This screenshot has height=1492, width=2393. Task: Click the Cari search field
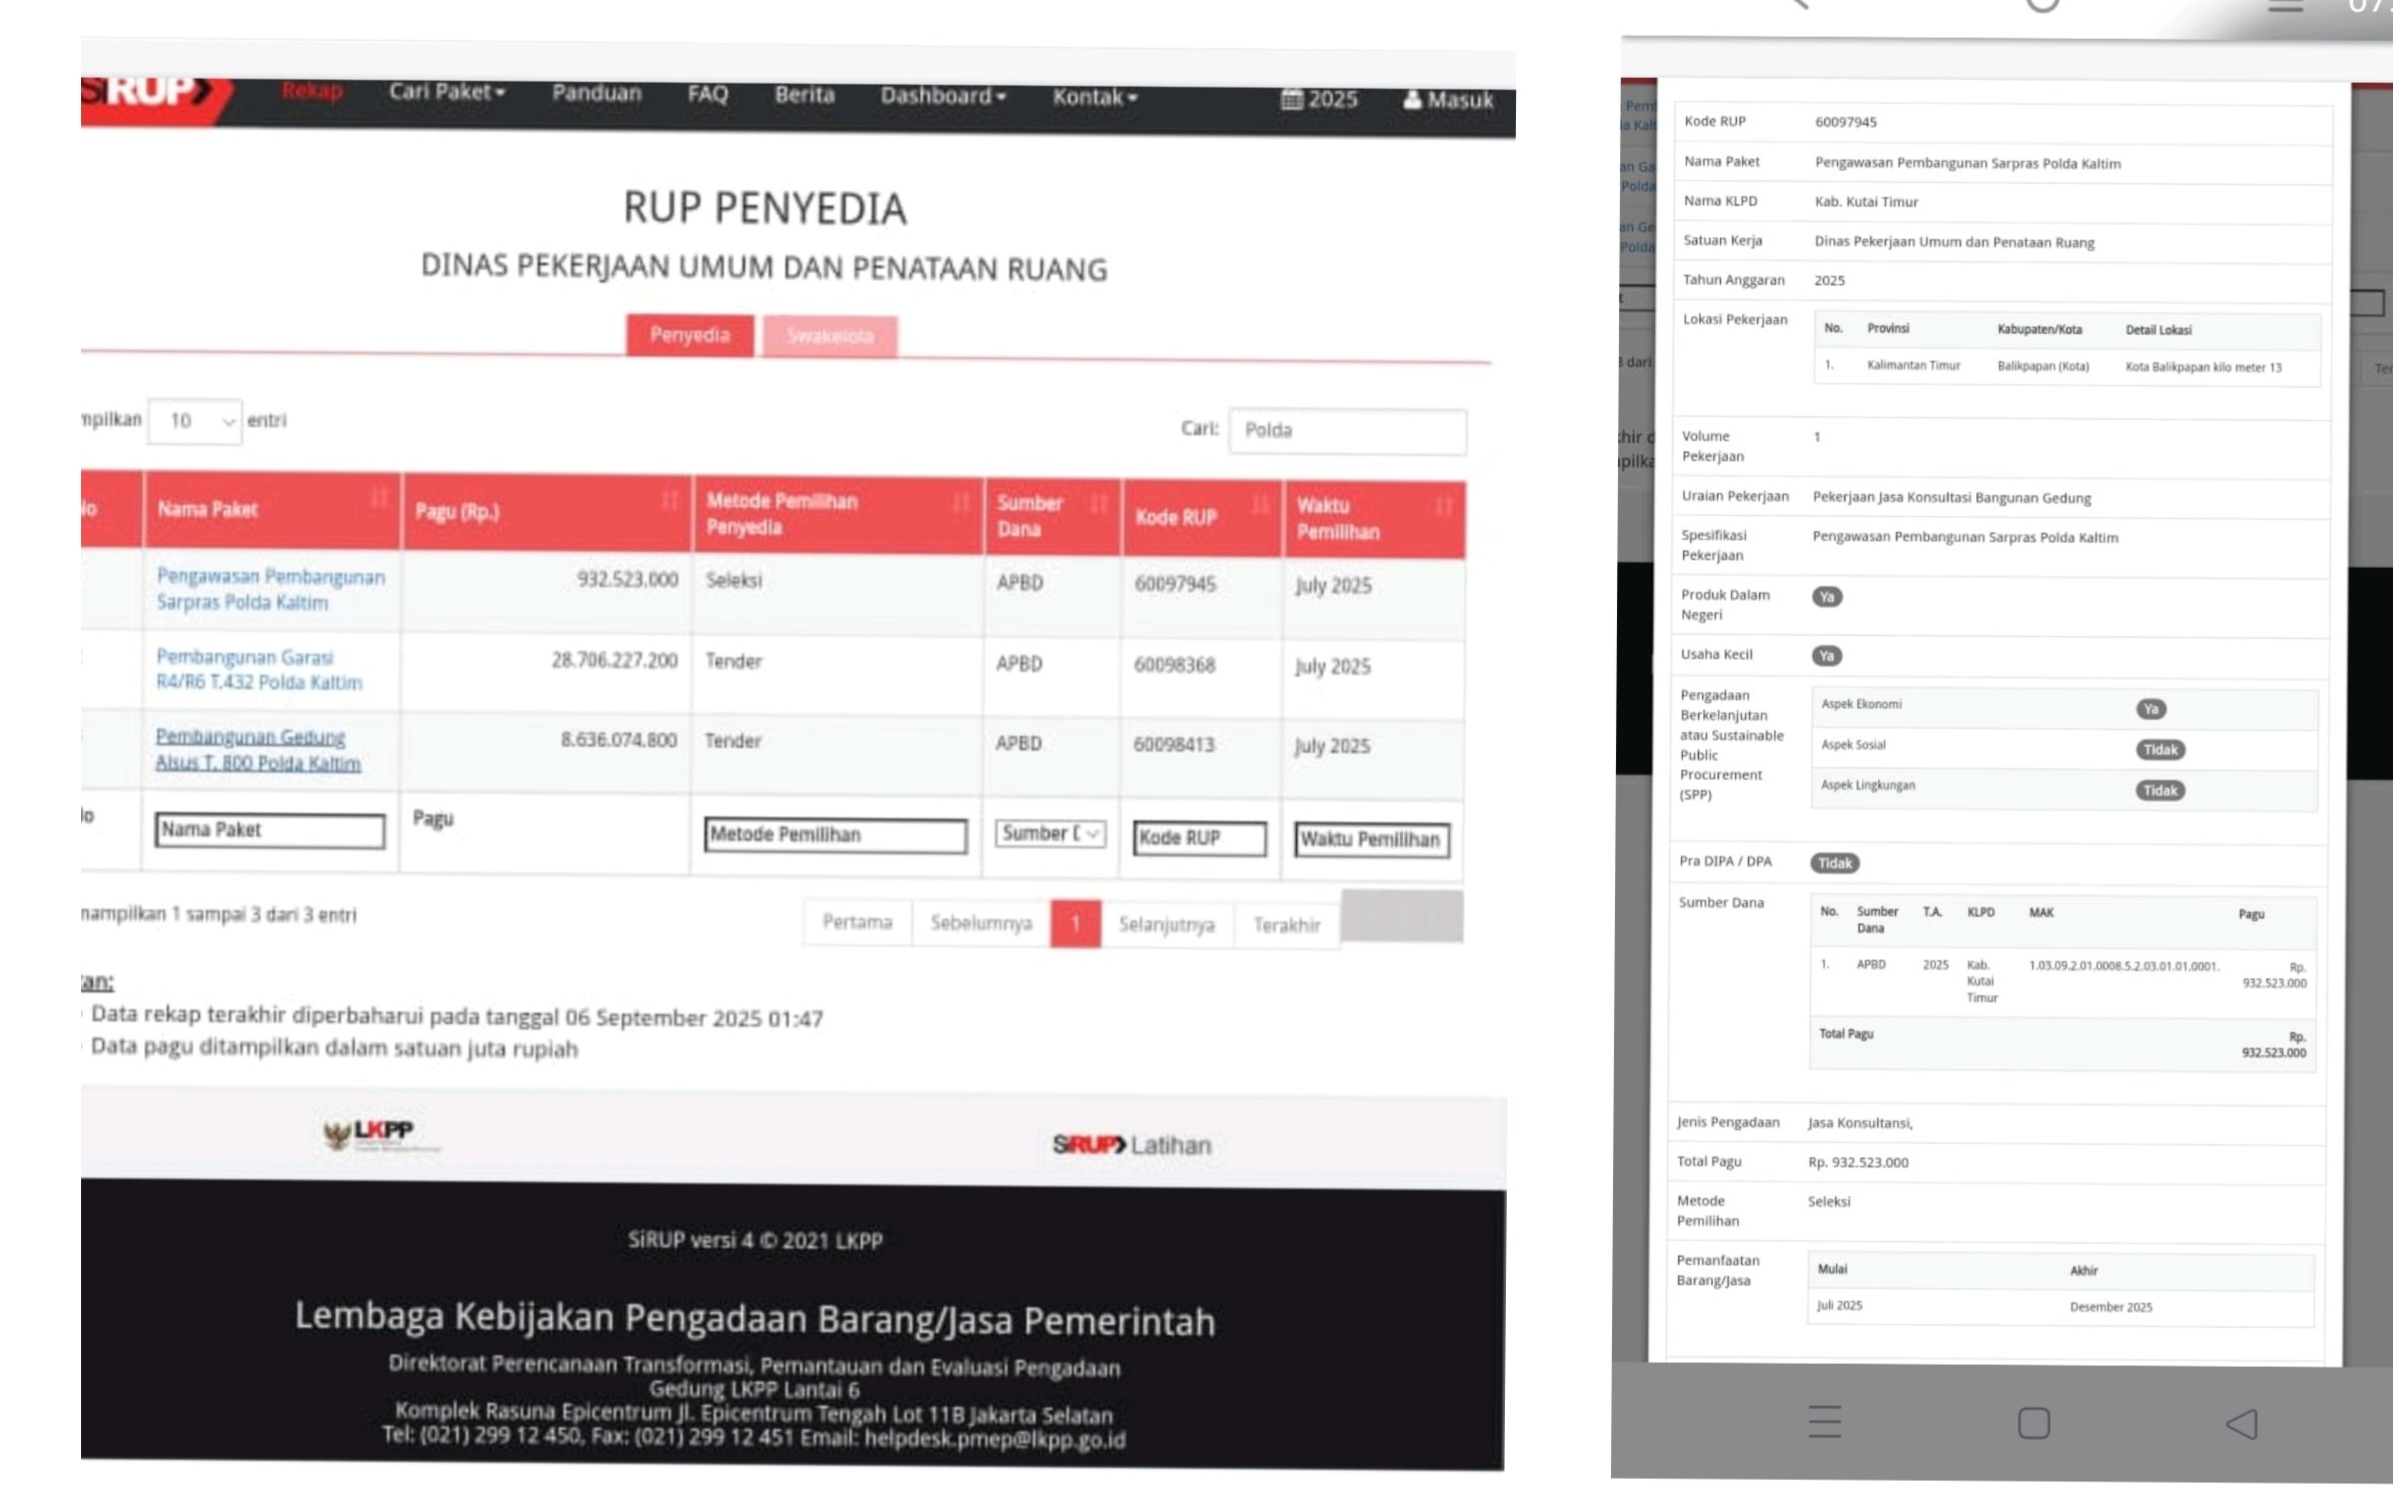click(1346, 431)
